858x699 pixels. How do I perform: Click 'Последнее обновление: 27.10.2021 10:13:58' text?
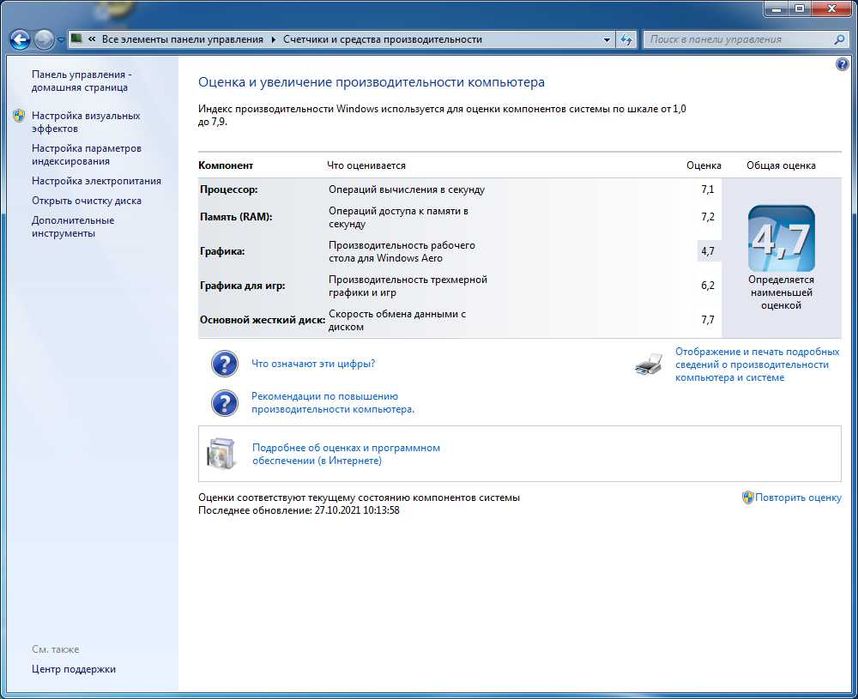299,510
